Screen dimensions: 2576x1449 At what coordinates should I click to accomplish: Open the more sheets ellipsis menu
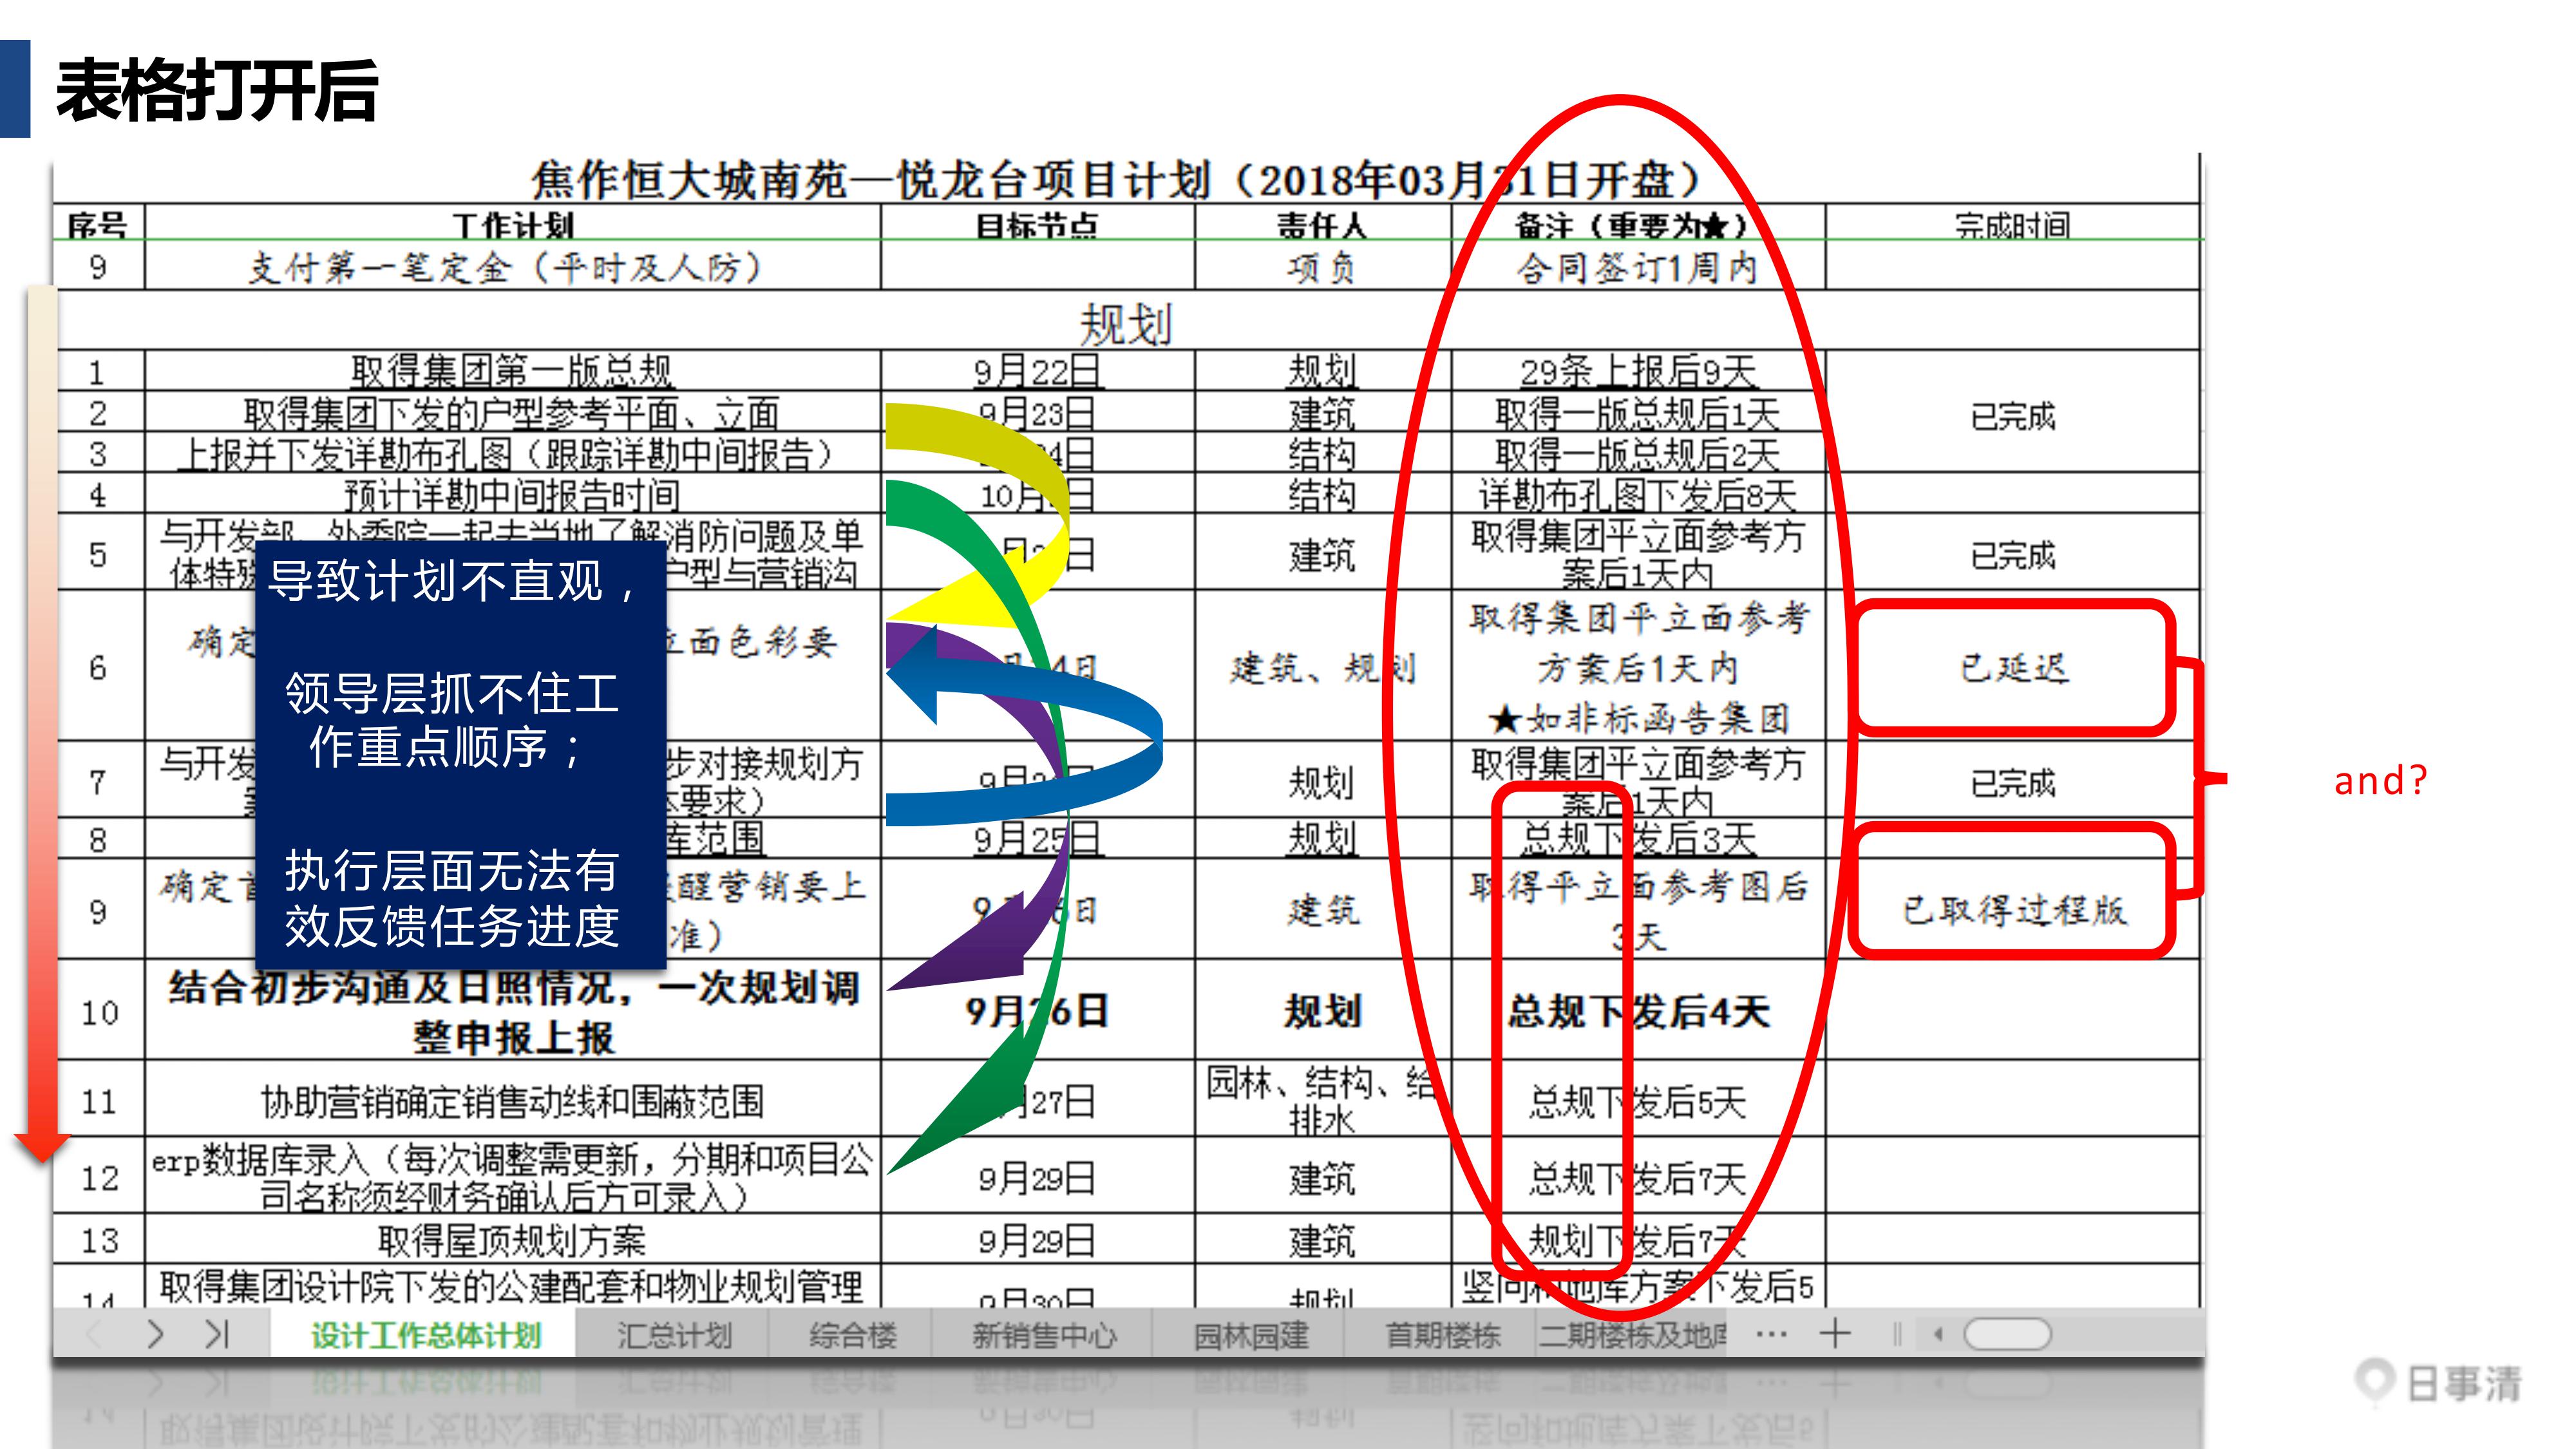1771,1334
